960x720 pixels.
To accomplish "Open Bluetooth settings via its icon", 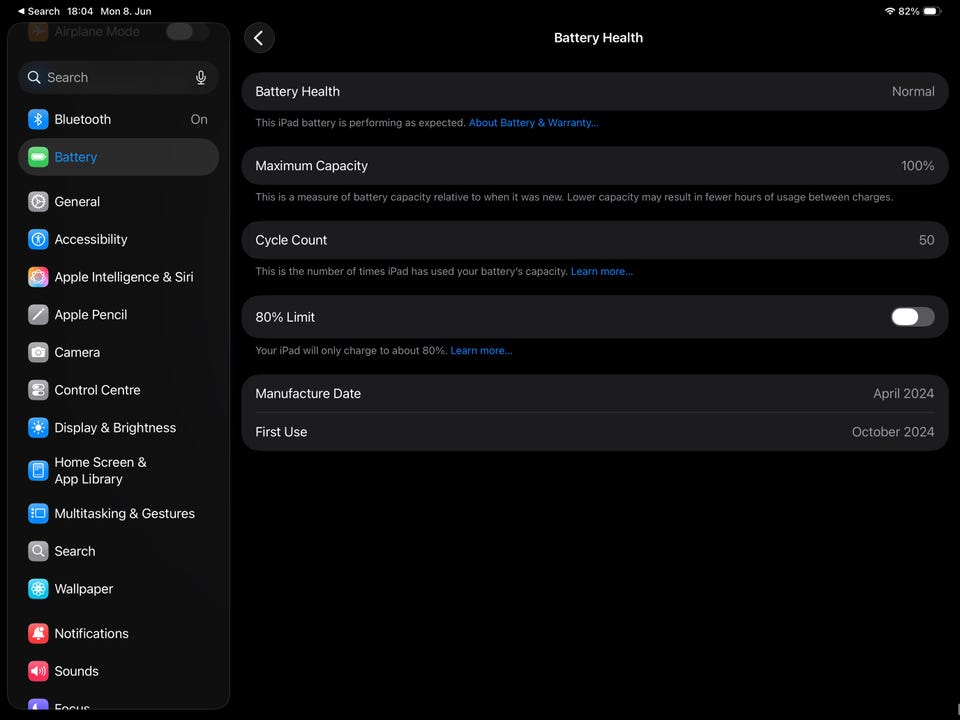I will point(38,119).
